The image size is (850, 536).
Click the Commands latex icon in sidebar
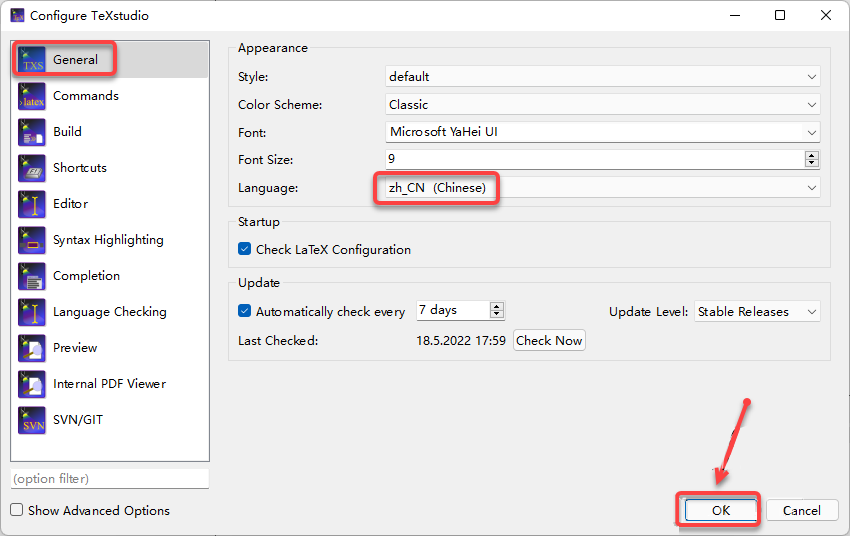coord(32,96)
